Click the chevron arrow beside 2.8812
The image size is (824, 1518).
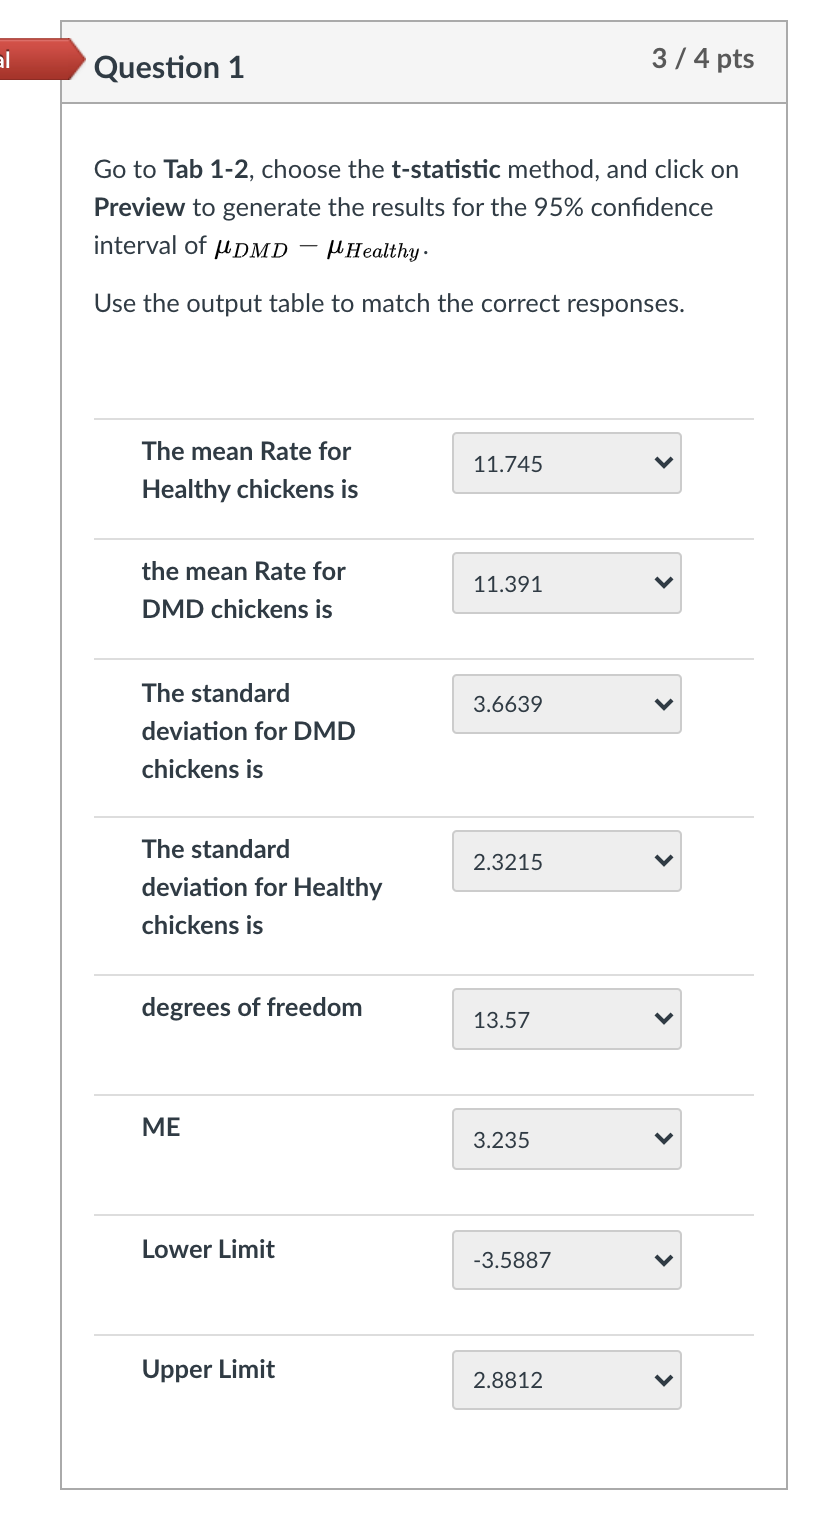click(x=661, y=1380)
